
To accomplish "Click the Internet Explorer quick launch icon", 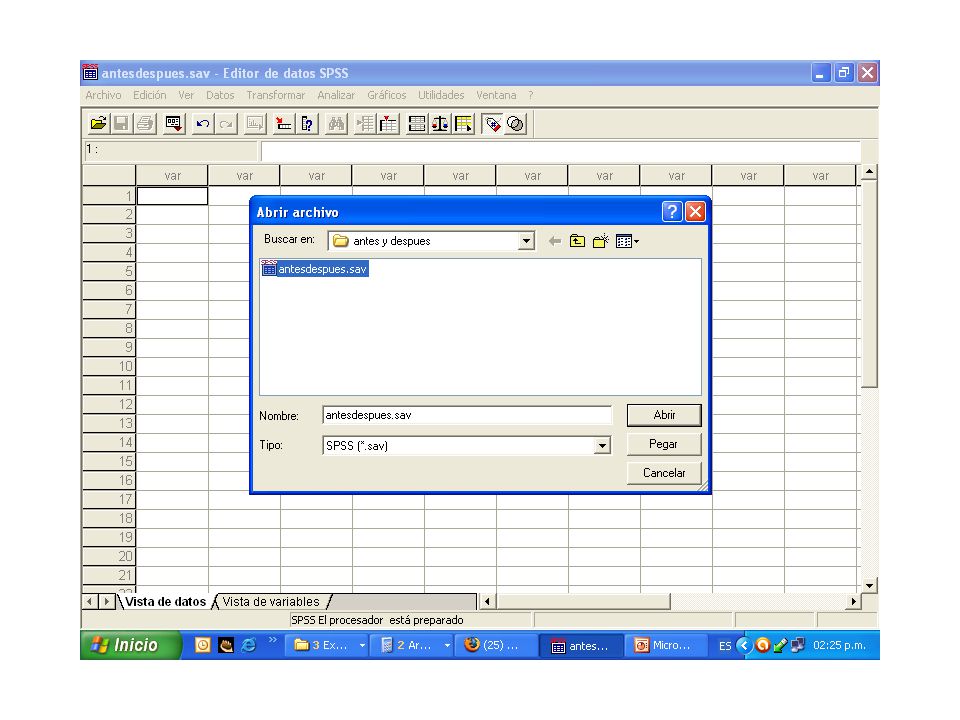I will 248,645.
